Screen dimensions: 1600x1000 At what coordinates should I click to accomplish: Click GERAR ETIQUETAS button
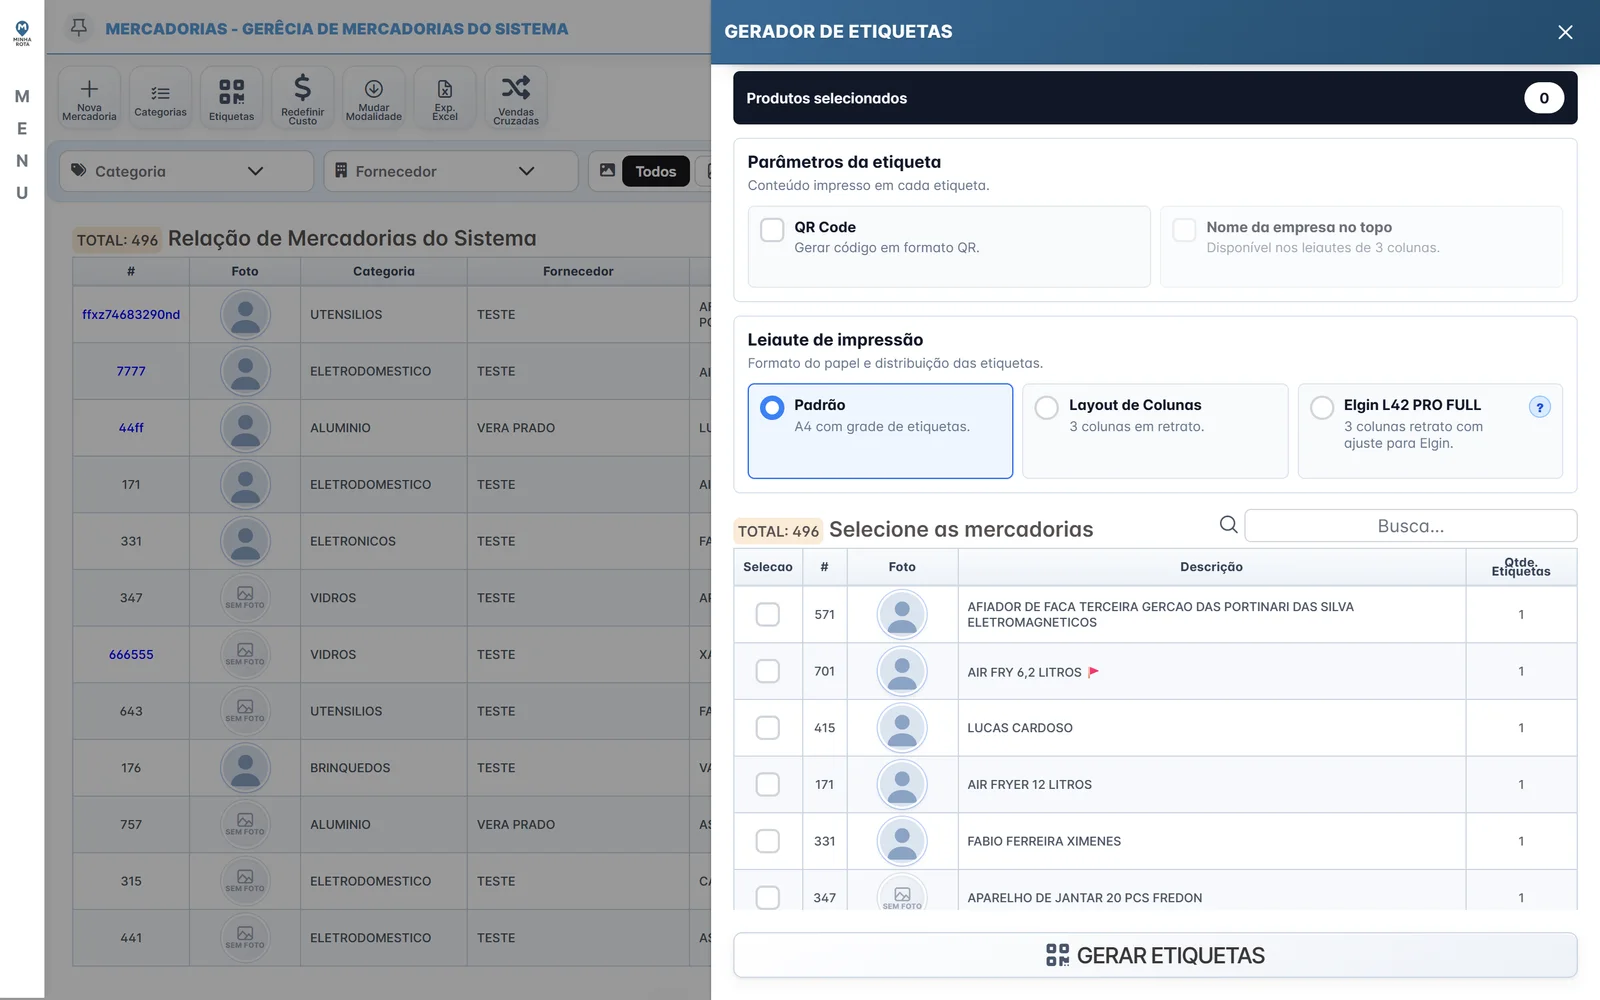tap(1155, 955)
